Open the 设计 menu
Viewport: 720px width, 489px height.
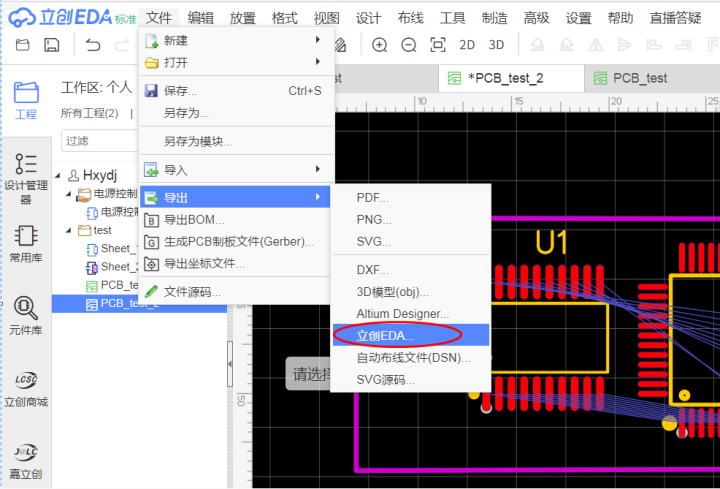point(368,18)
